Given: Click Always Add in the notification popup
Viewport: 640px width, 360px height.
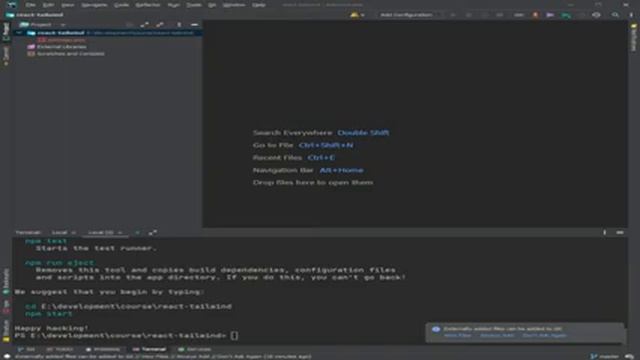Looking at the screenshot, I should (x=497, y=336).
